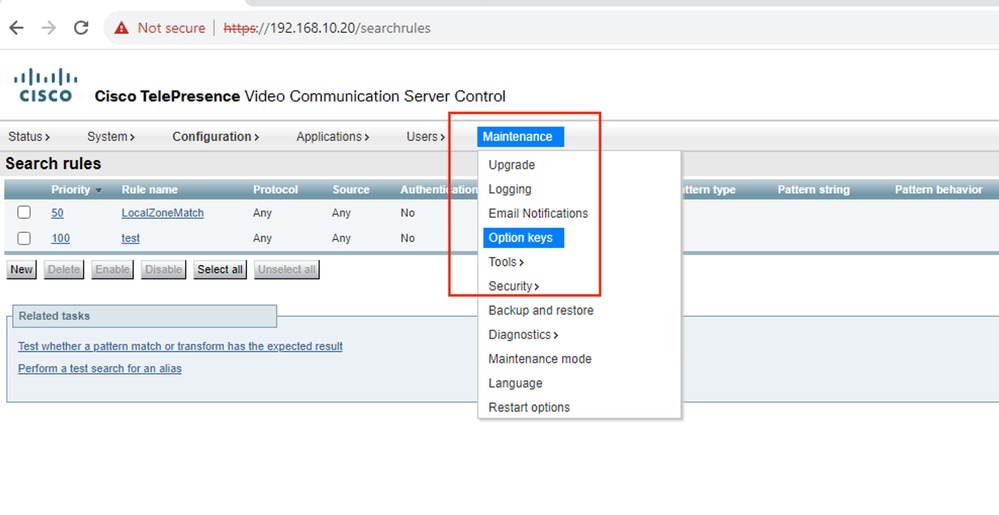Click the Search rules page title
The height and width of the screenshot is (515, 999).
[53, 164]
